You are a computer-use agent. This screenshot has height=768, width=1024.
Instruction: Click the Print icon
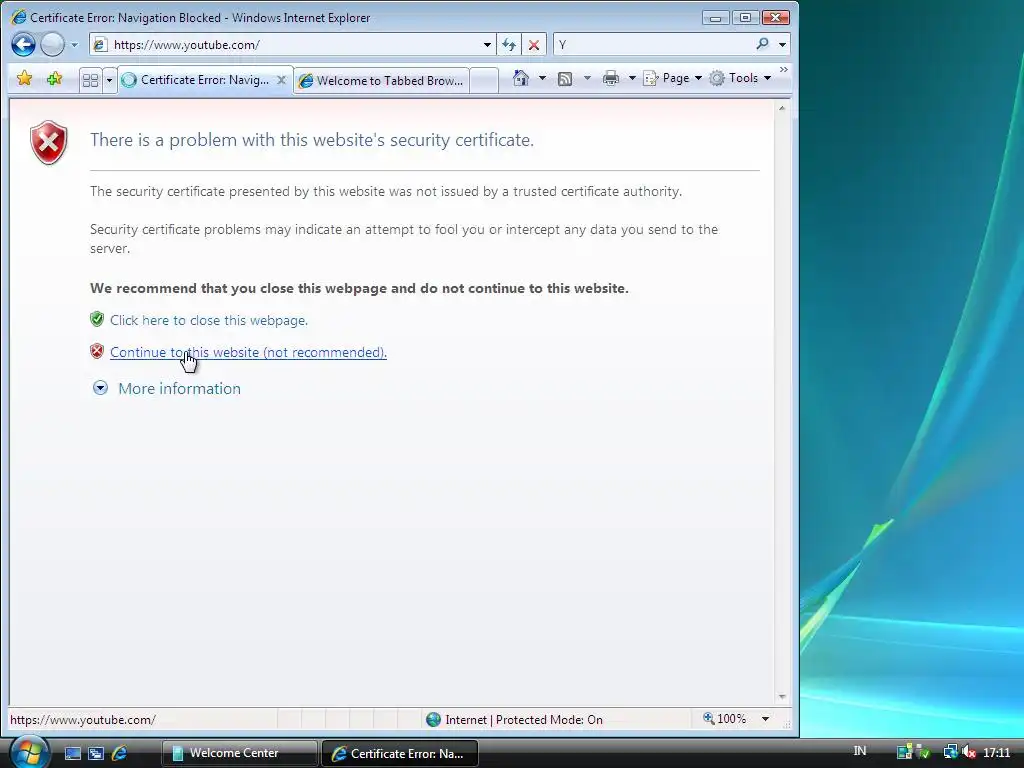611,79
